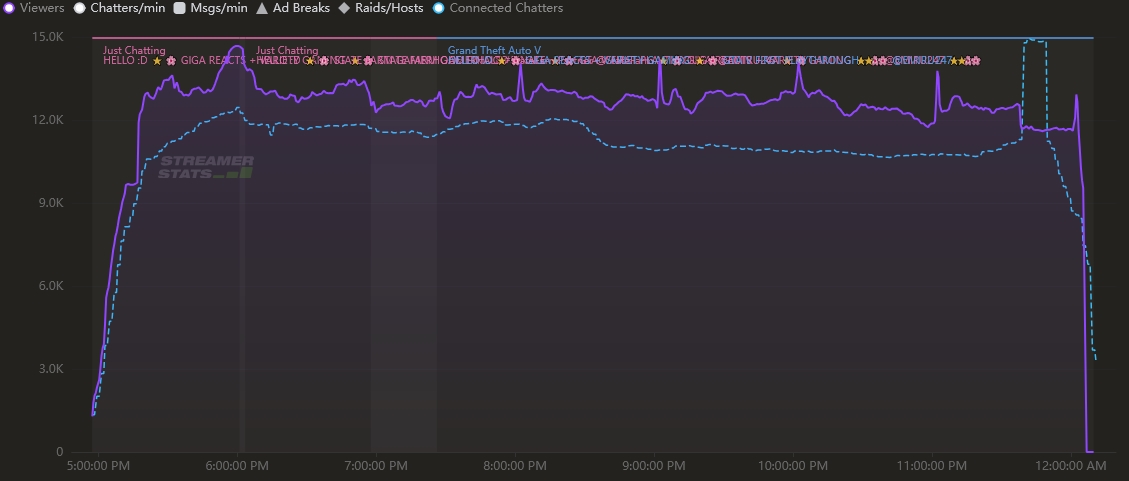This screenshot has height=481, width=1129.
Task: Toggle the Viewers series in legend
Action: pyautogui.click(x=34, y=8)
